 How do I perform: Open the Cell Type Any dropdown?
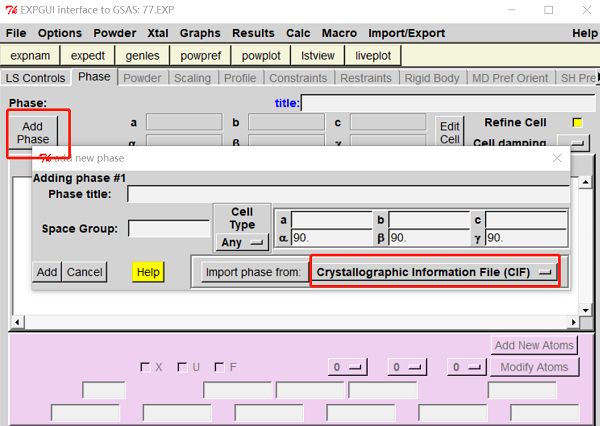point(242,242)
